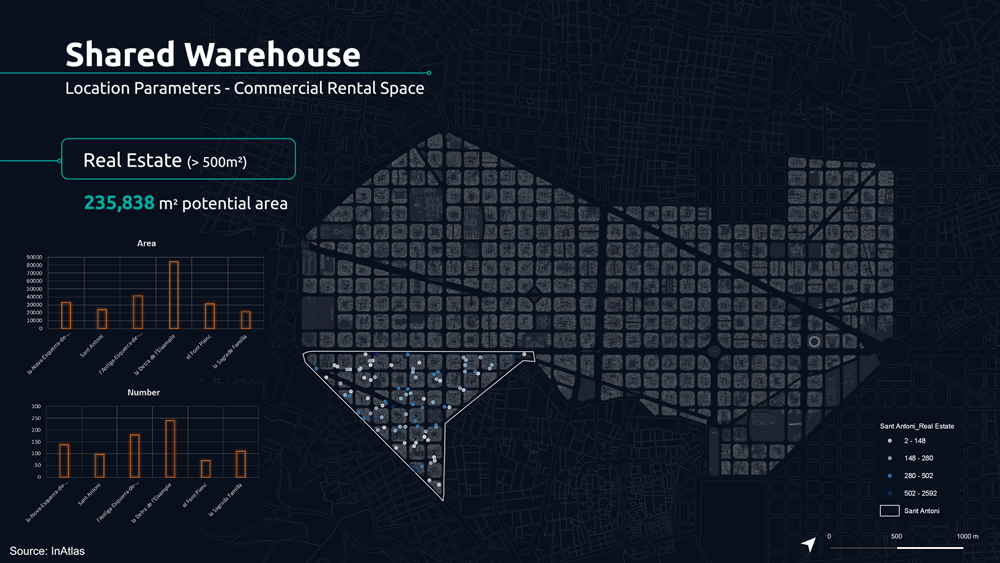1000x563 pixels.
Task: Select the Real Estate (> 500m²) box
Action: point(178,159)
